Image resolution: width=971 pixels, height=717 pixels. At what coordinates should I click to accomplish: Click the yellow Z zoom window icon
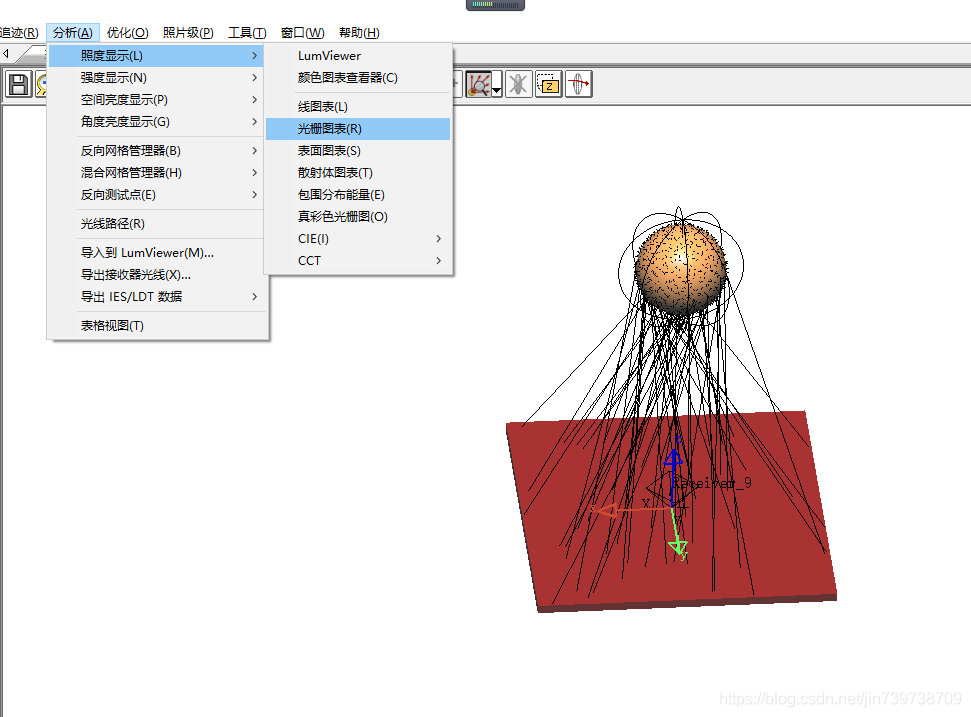(548, 84)
